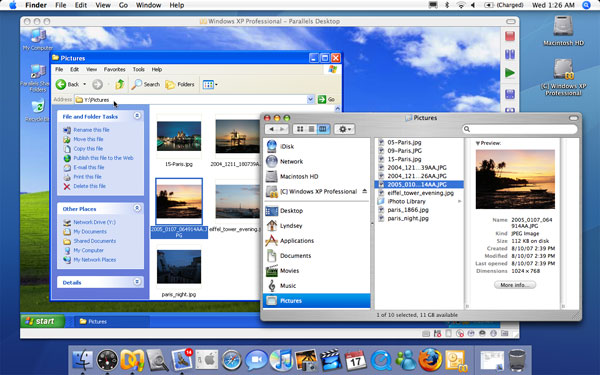Click the save-state disk icon in Parallels toolbar
Viewport: 600px width, 375px height.
[510, 94]
